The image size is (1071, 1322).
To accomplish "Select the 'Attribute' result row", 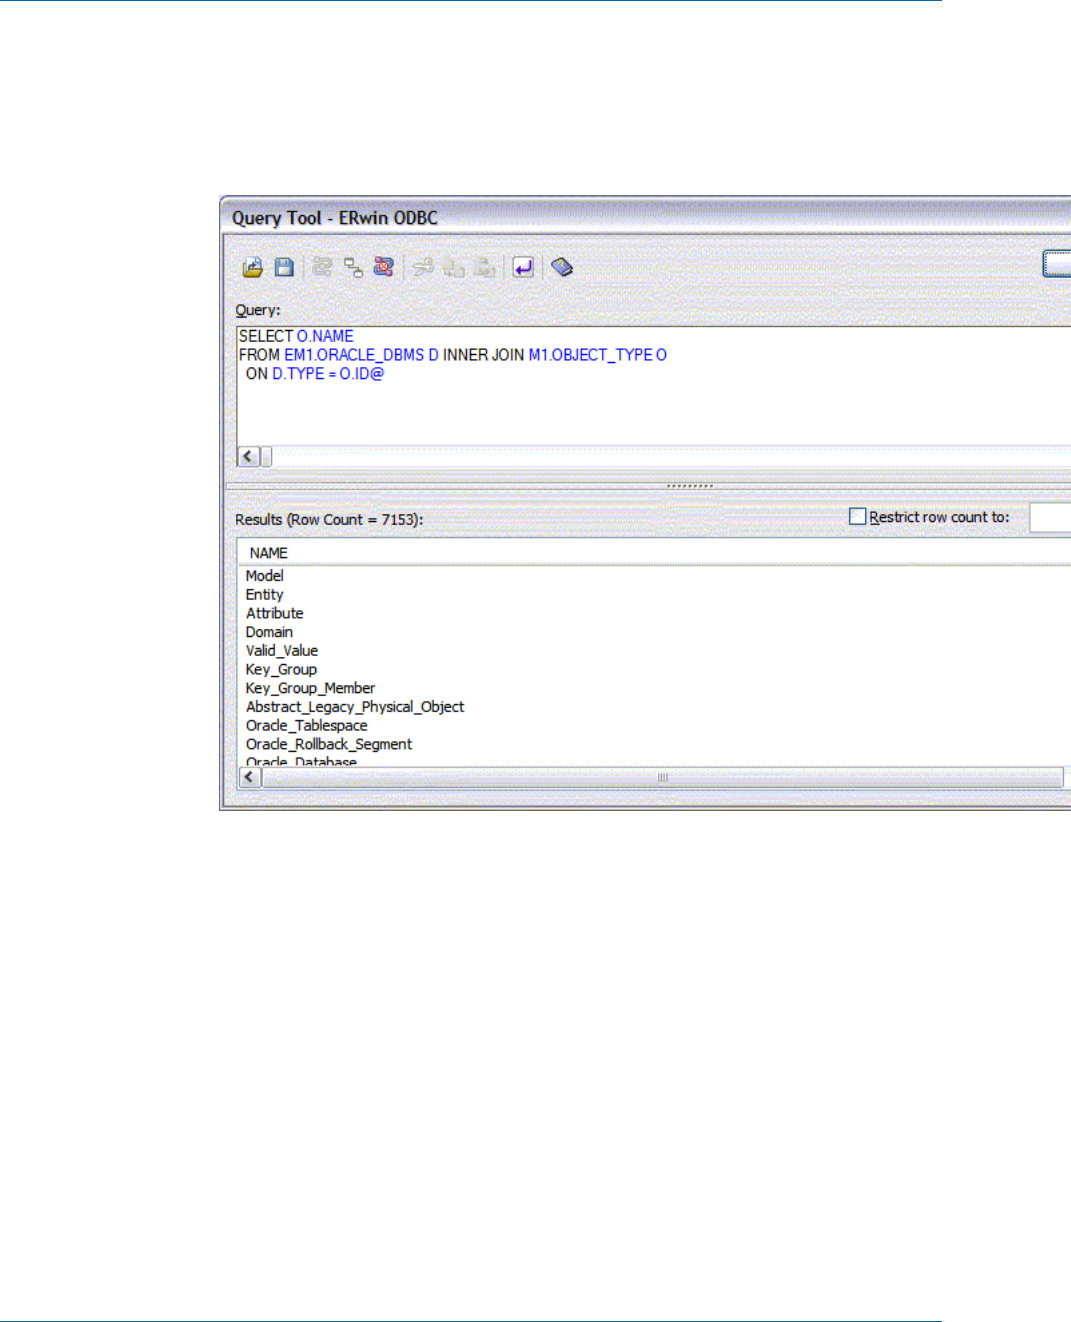I will pyautogui.click(x=275, y=614).
